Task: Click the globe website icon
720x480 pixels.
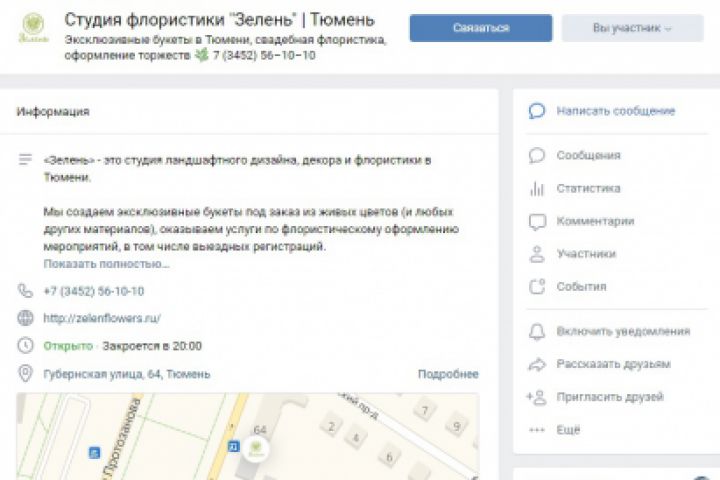Action: 25,318
